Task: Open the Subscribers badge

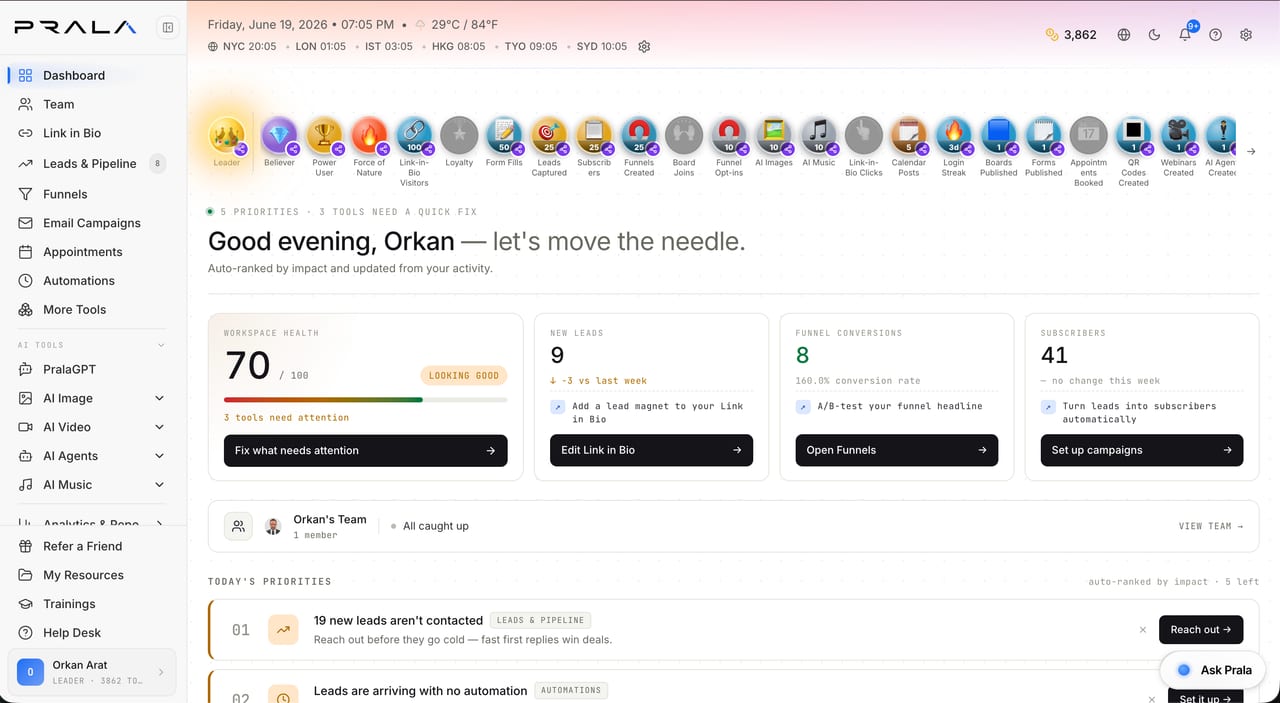Action: [594, 135]
